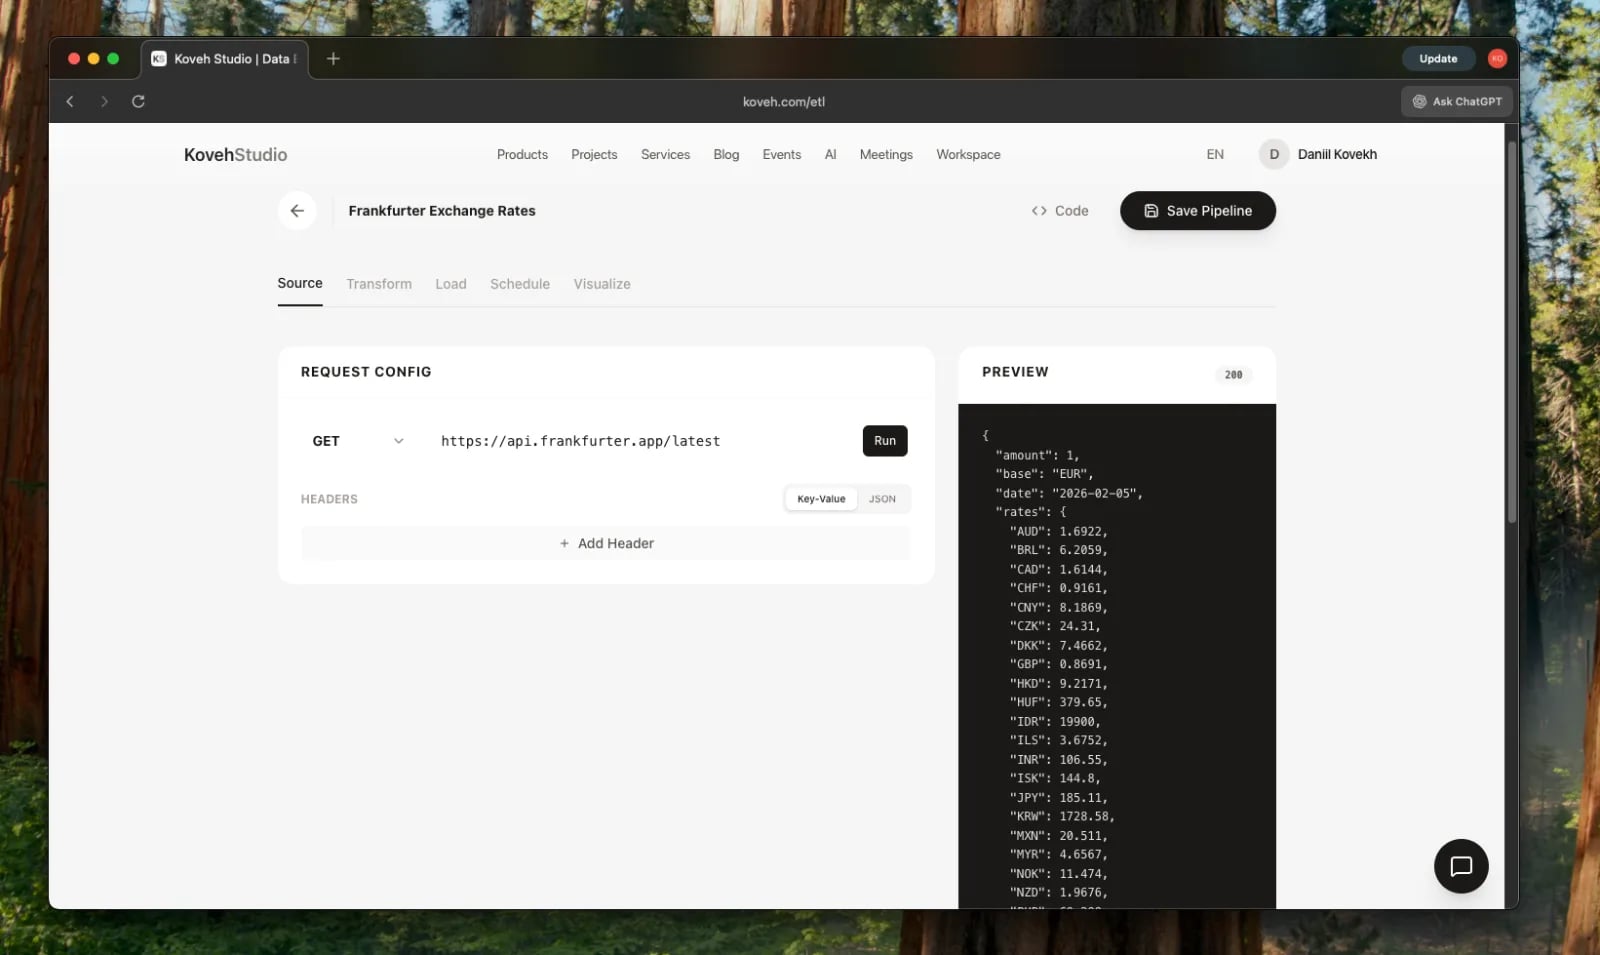
Task: Click the back arrow beside the pipeline title
Action: (297, 211)
